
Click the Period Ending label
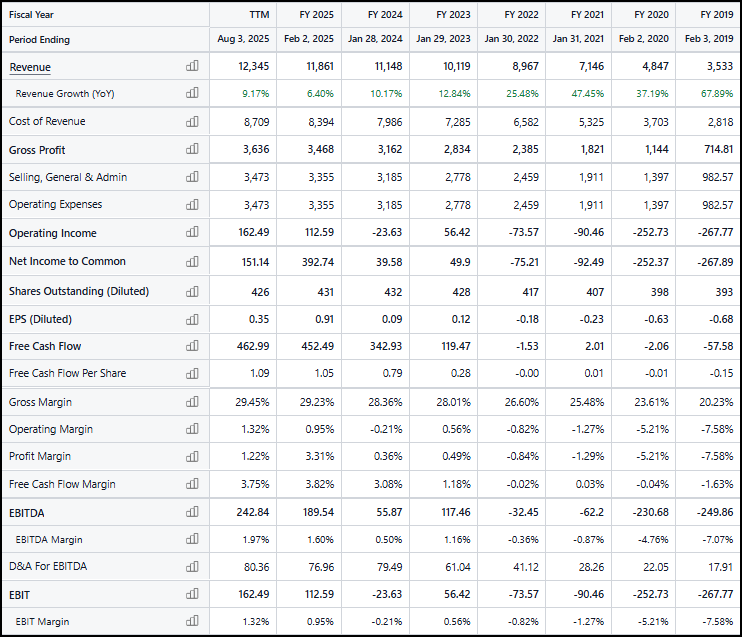coord(39,40)
